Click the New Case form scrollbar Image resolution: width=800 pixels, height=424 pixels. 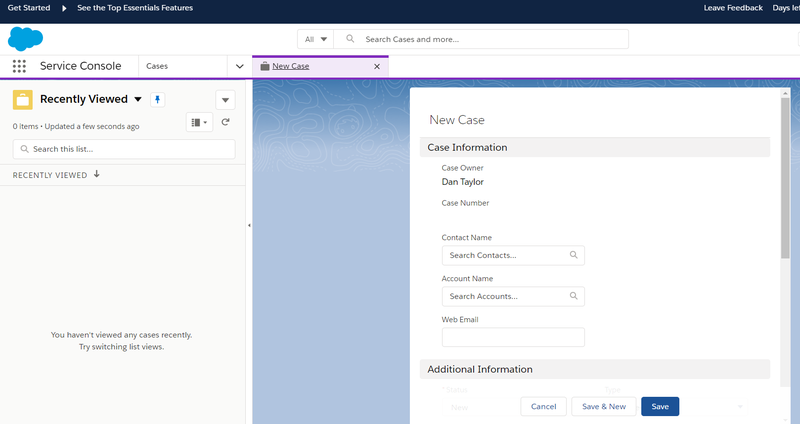coord(785,178)
